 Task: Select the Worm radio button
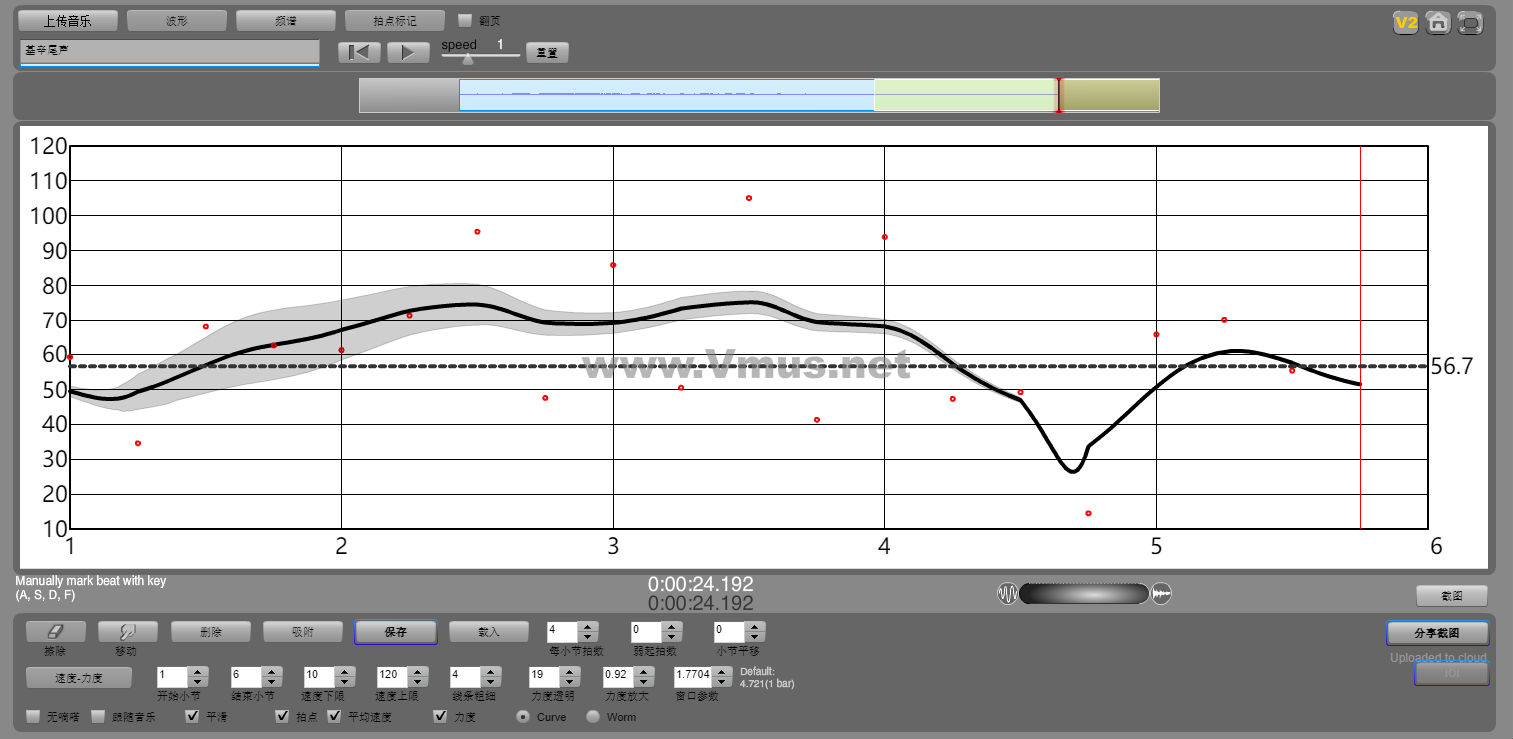593,717
